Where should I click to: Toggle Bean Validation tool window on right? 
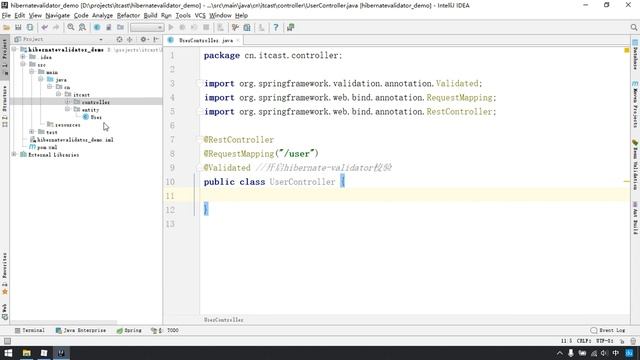[635, 165]
